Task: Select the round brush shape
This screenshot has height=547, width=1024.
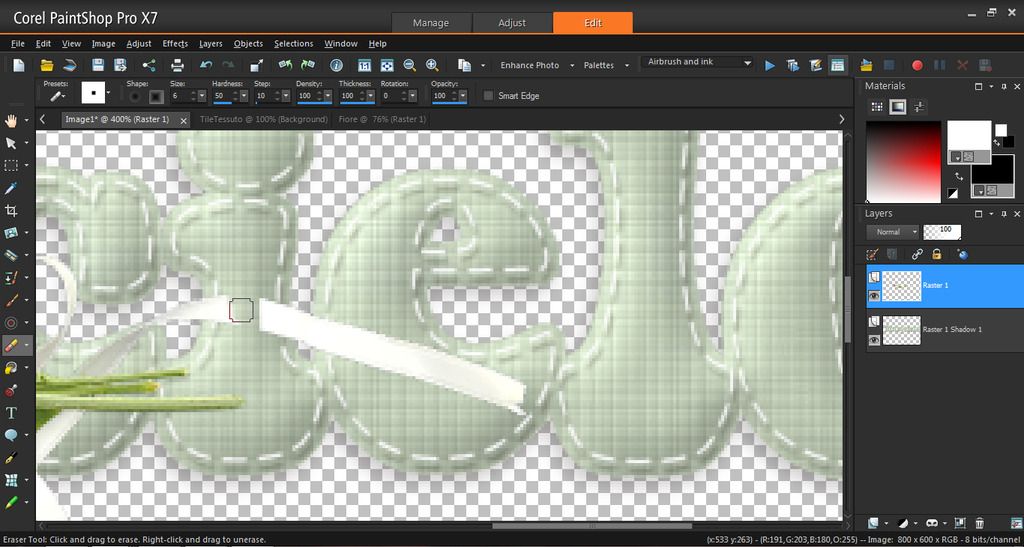Action: [x=135, y=97]
